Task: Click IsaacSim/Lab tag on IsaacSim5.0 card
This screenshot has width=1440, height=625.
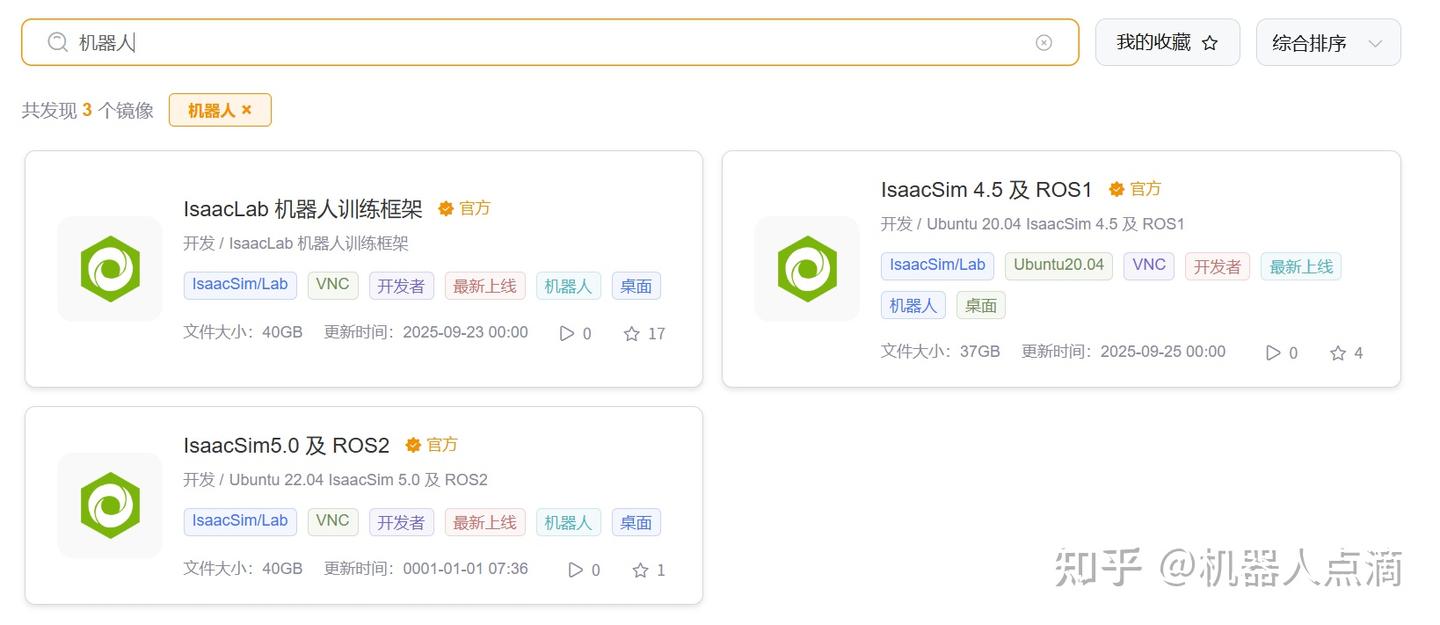Action: tap(240, 521)
